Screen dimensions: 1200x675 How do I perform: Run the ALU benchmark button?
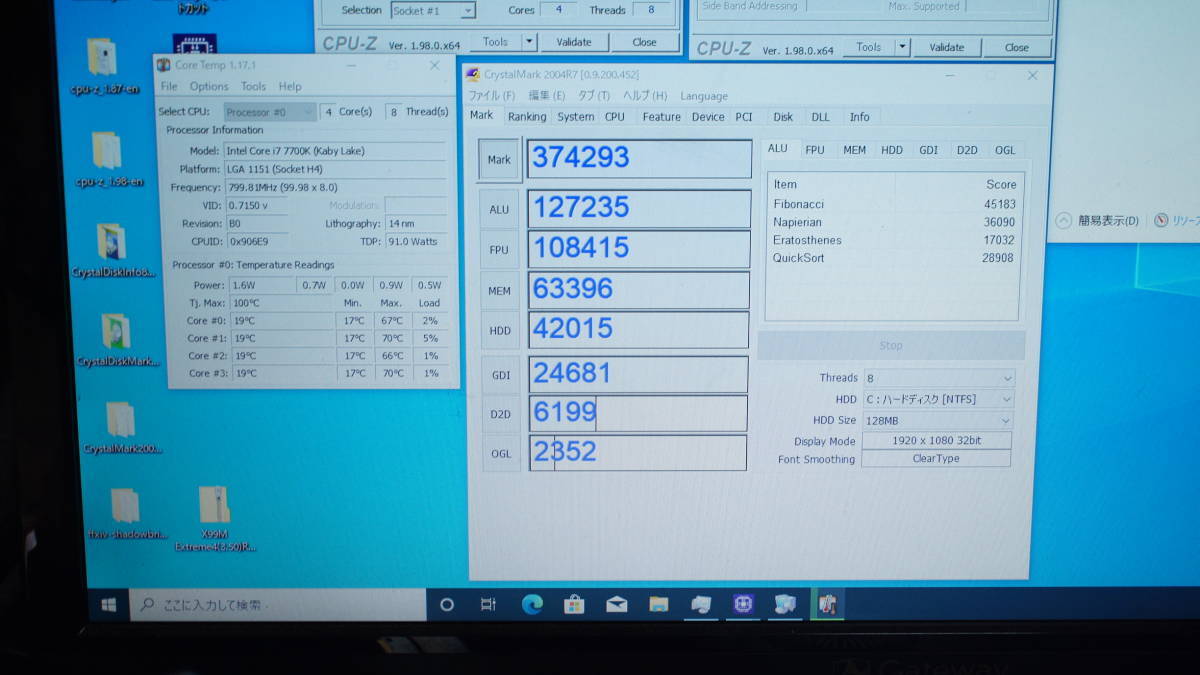[499, 210]
